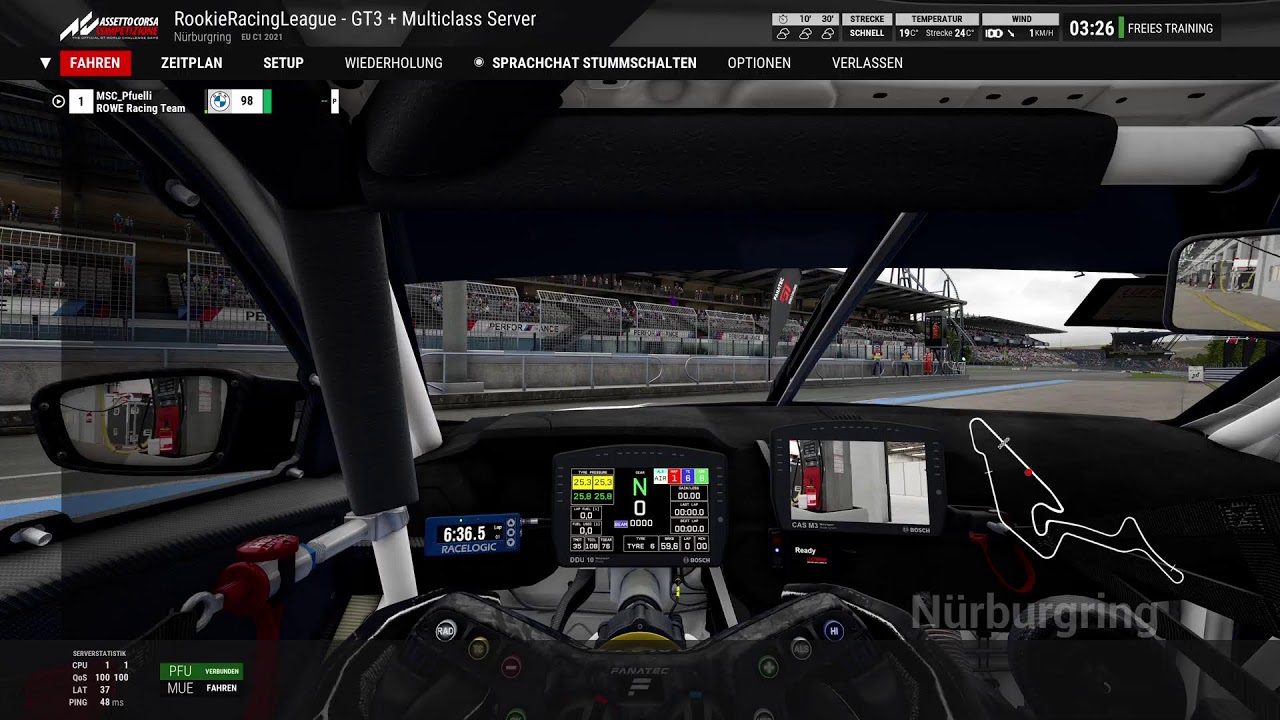This screenshot has height=720, width=1280.
Task: Click the CPU stat row
Action: pos(100,664)
